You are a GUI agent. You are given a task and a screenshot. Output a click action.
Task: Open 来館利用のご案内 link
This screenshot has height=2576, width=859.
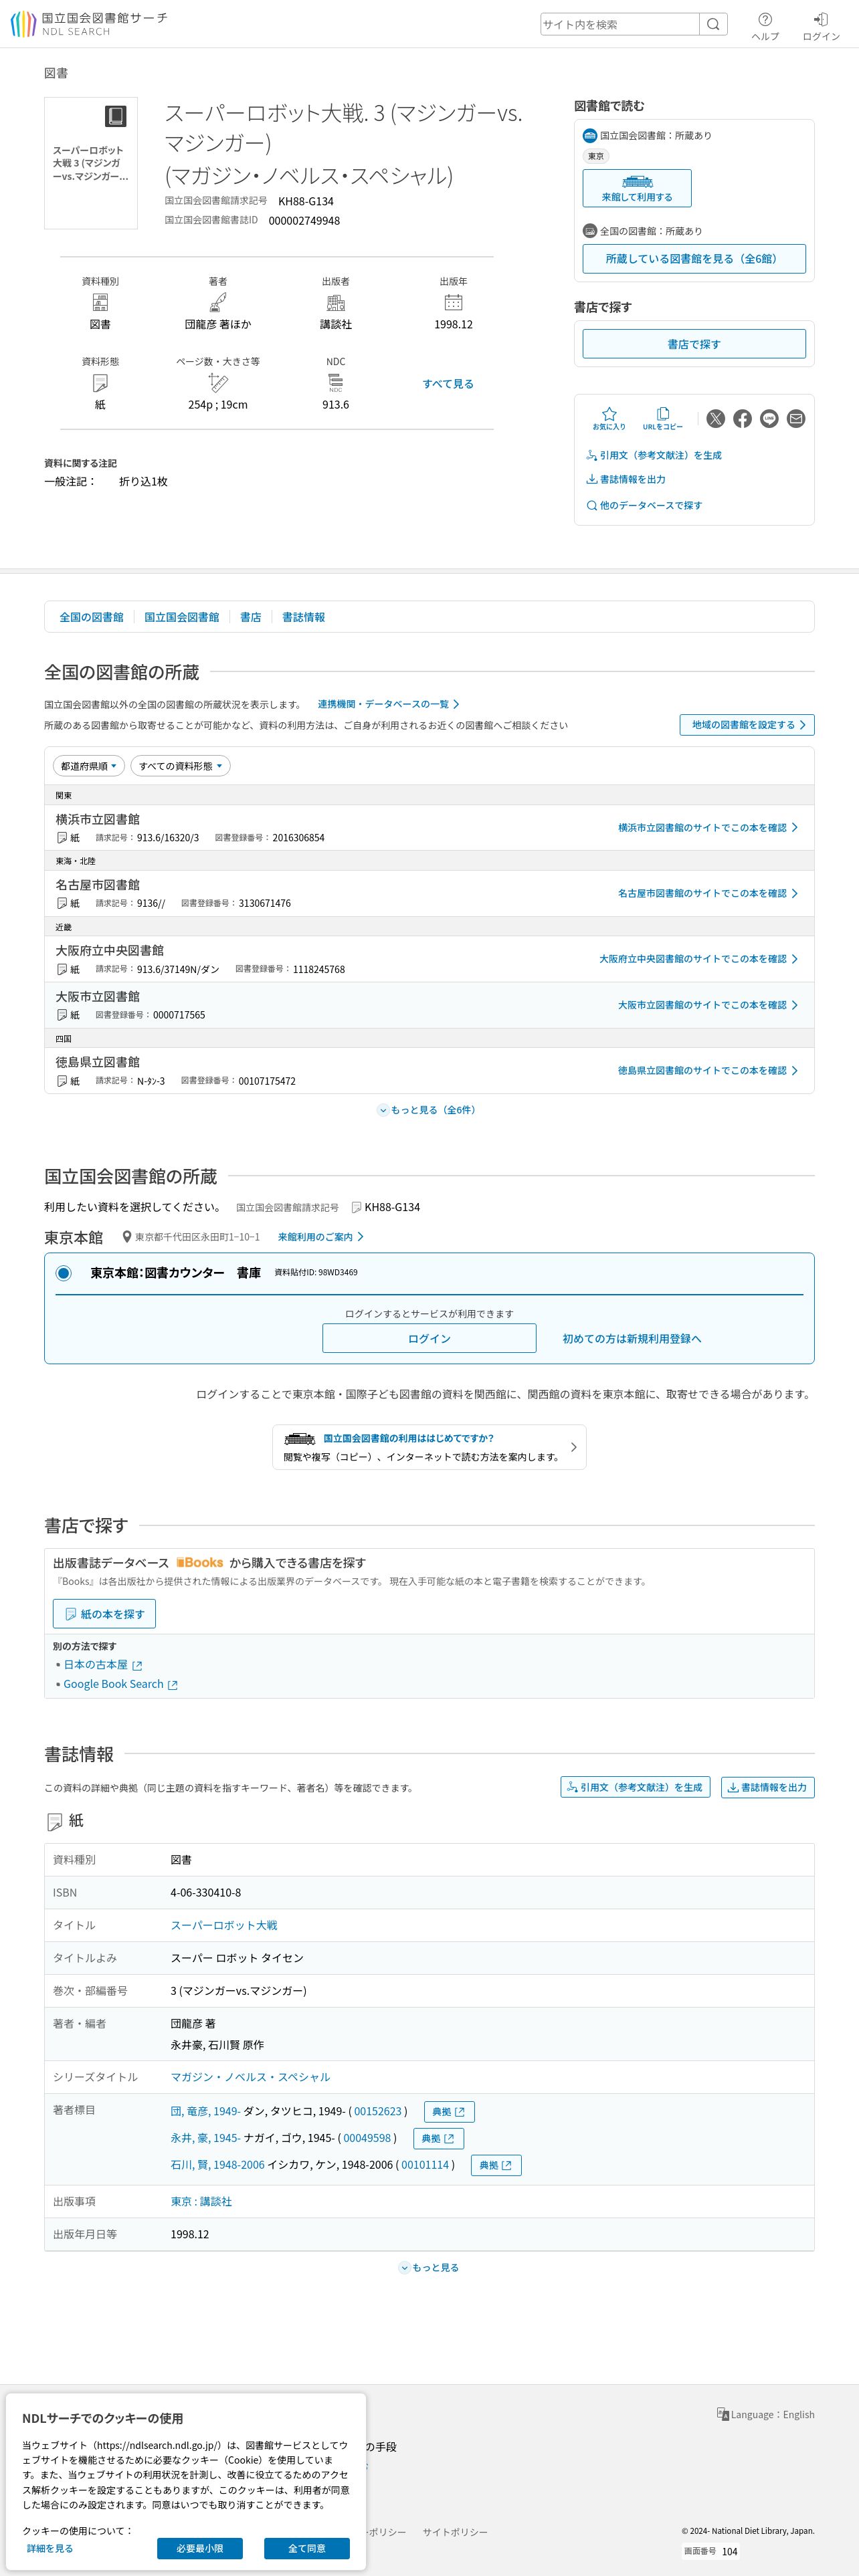click(321, 1237)
